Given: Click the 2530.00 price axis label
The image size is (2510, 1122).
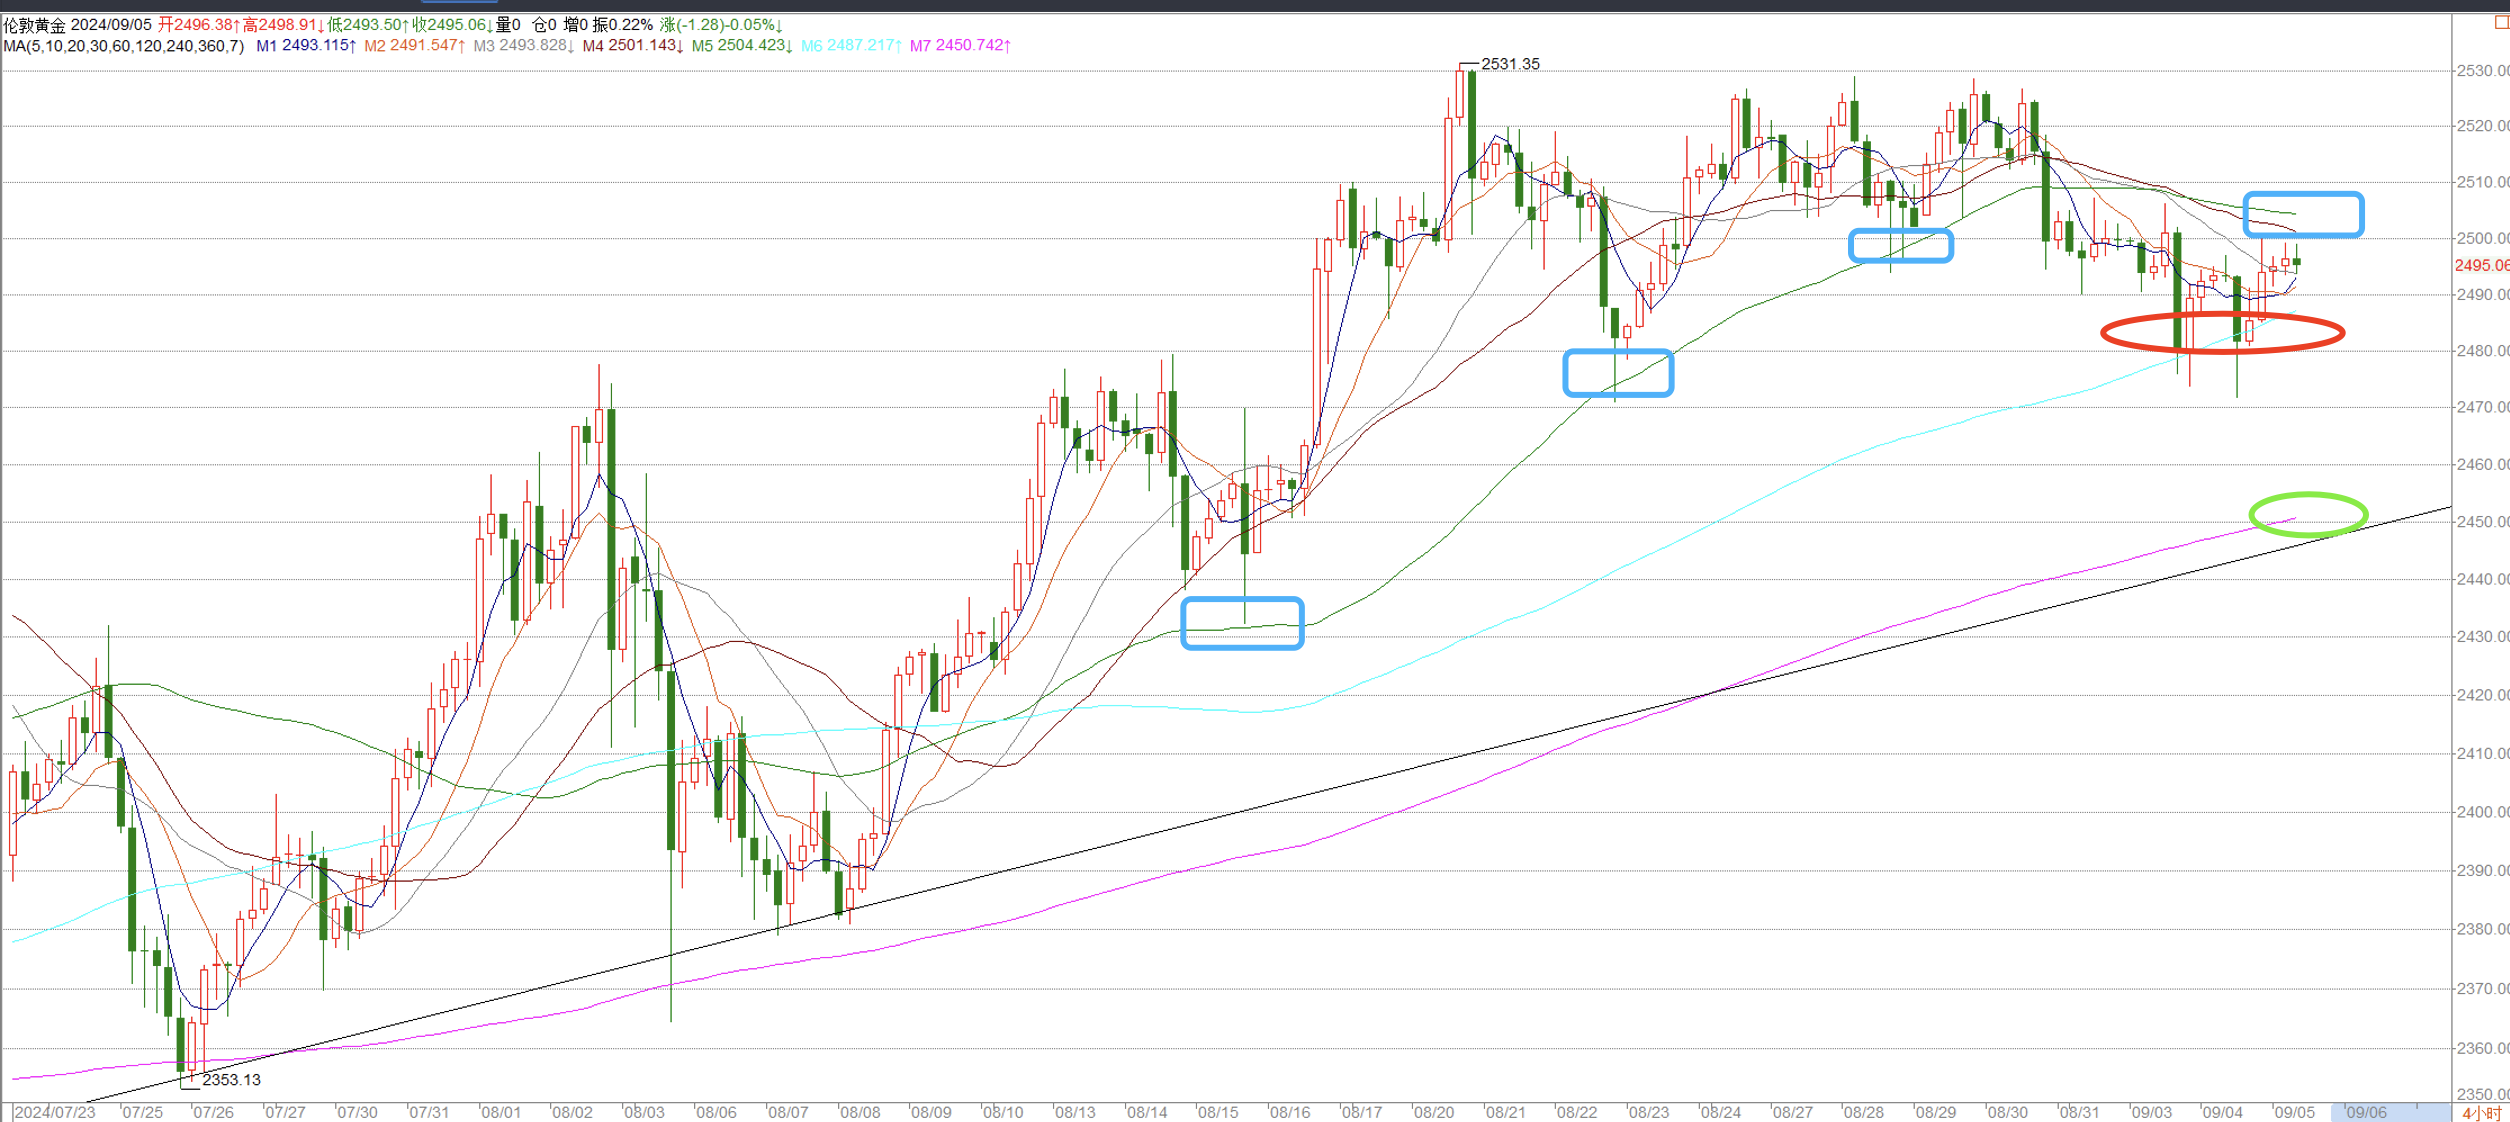Looking at the screenshot, I should [x=2483, y=71].
